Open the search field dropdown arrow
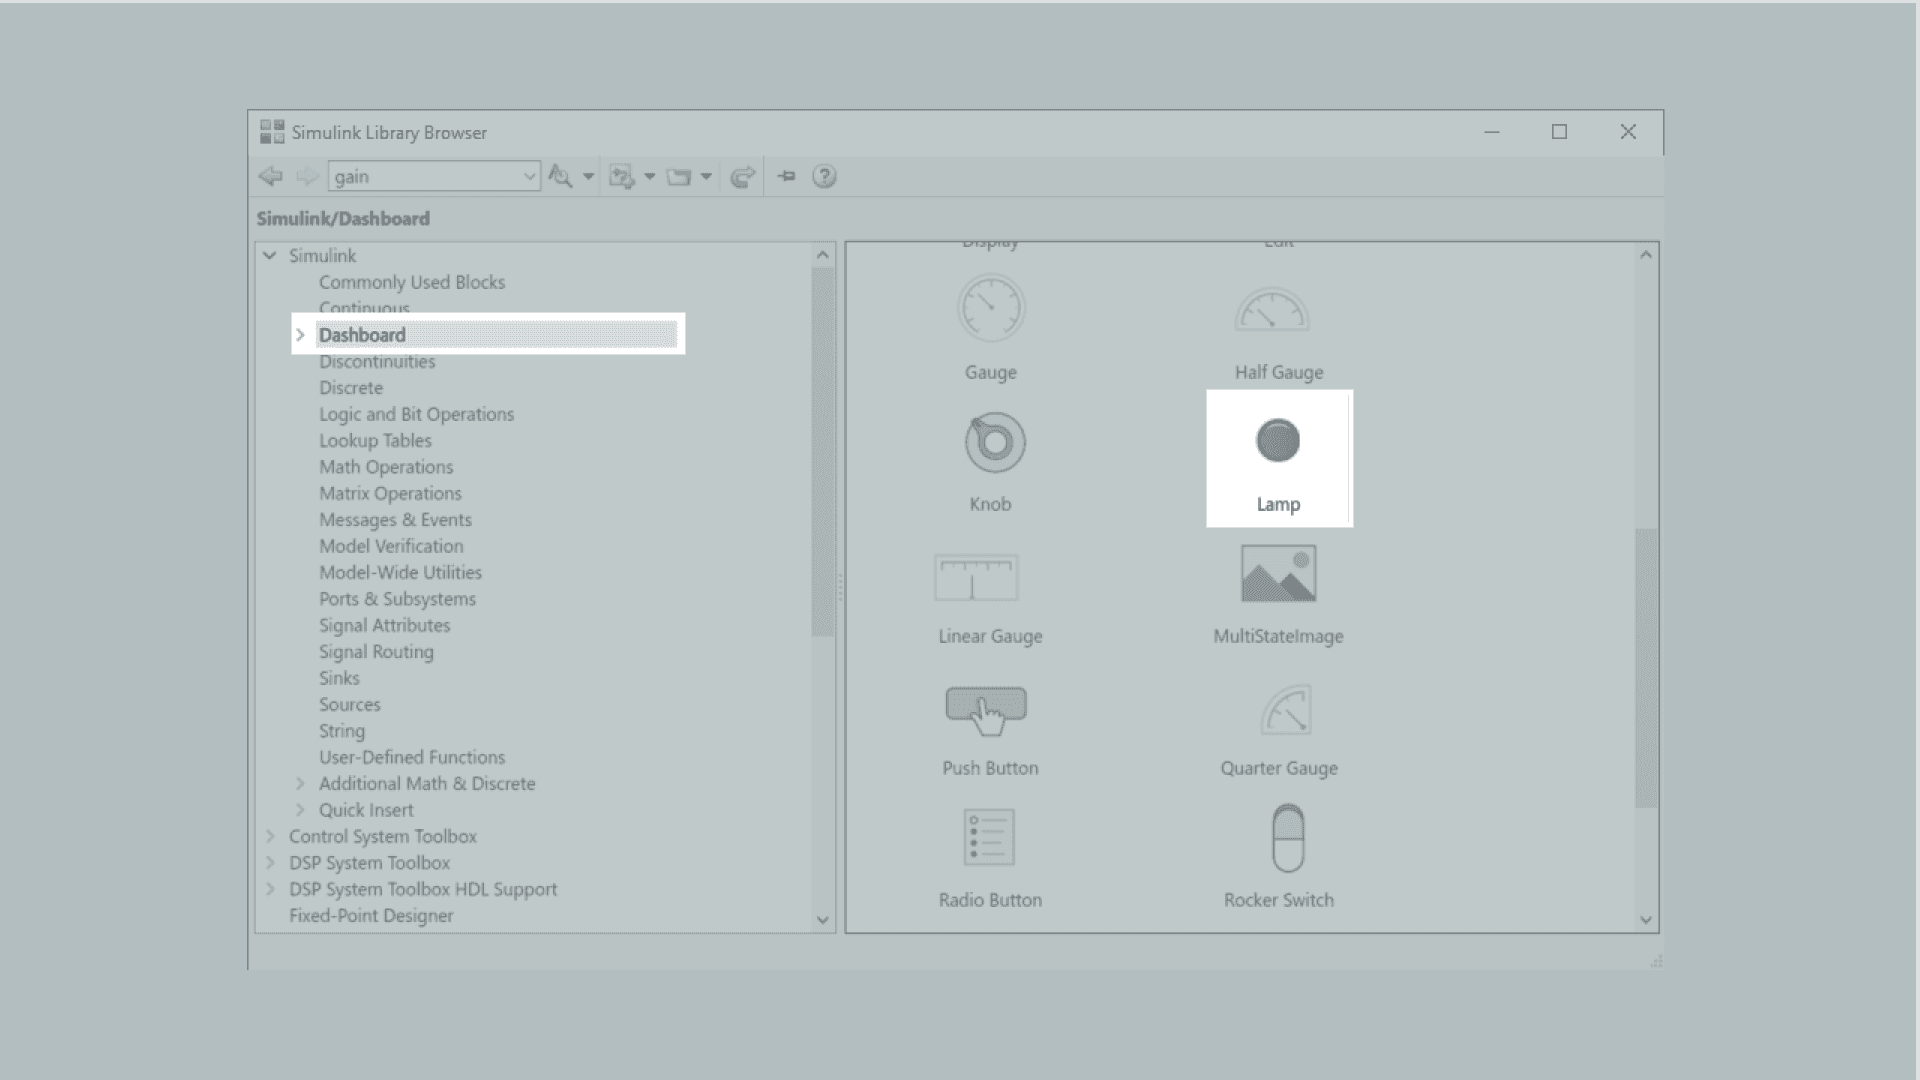The height and width of the screenshot is (1080, 1920). coord(529,177)
